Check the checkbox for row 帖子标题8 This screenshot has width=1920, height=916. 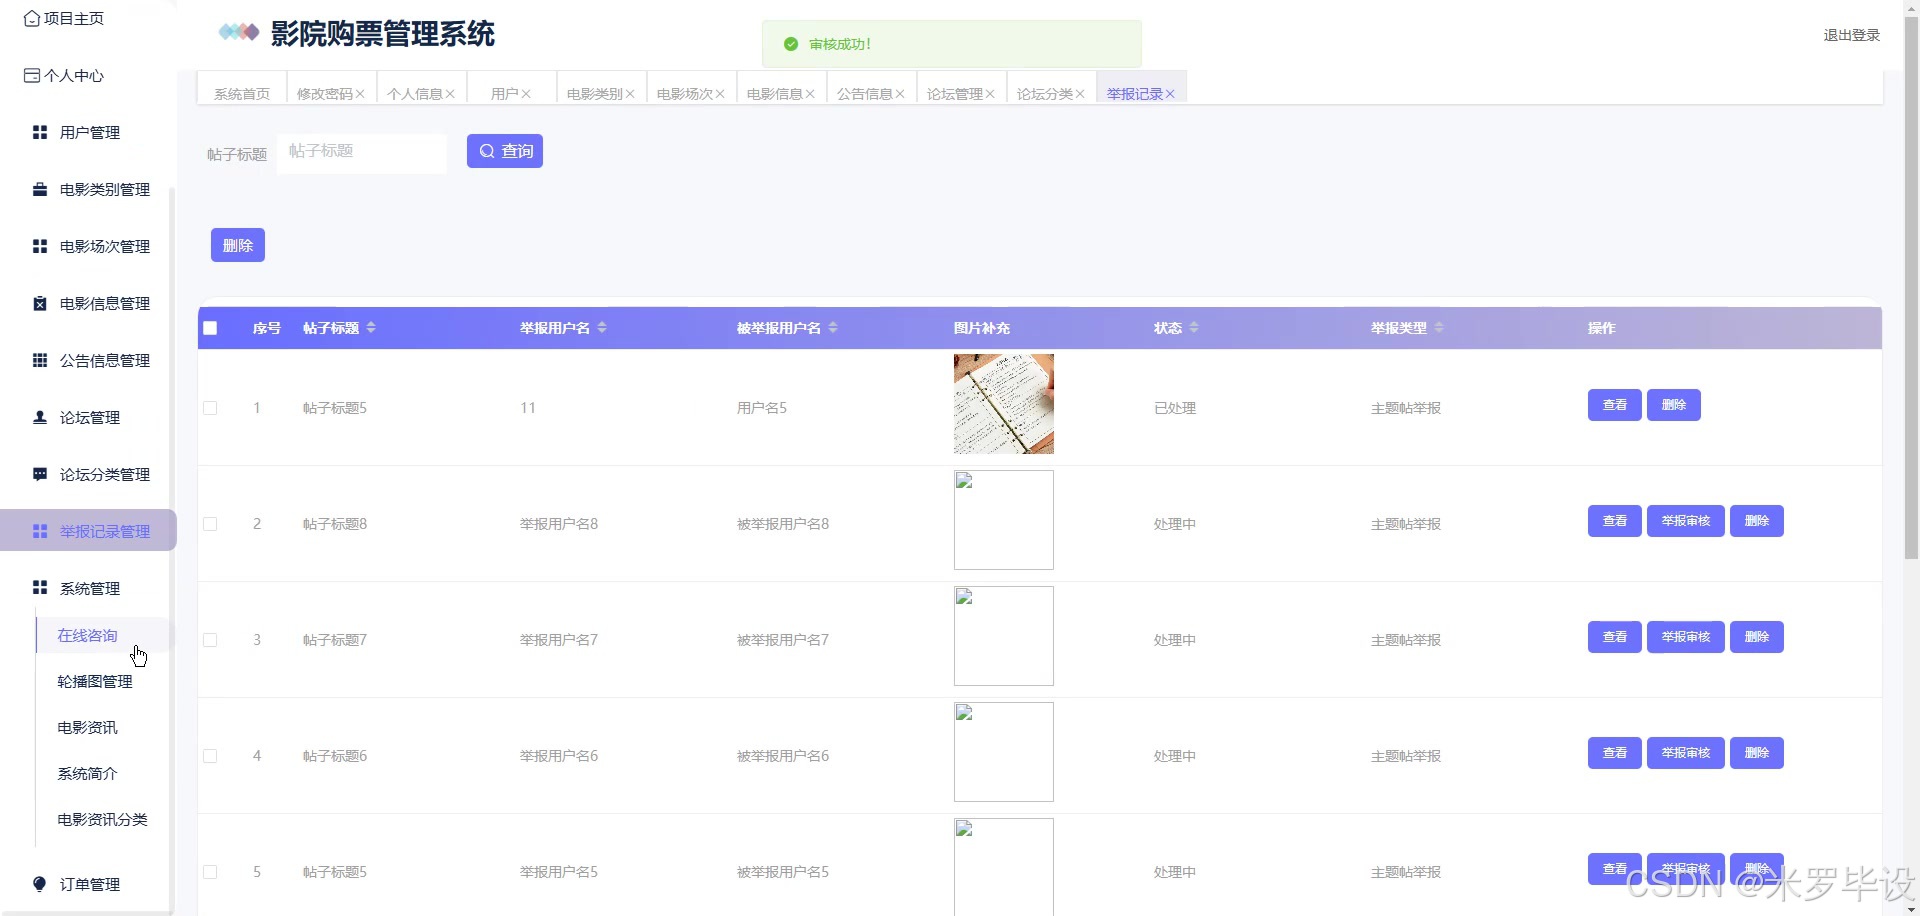pos(210,524)
